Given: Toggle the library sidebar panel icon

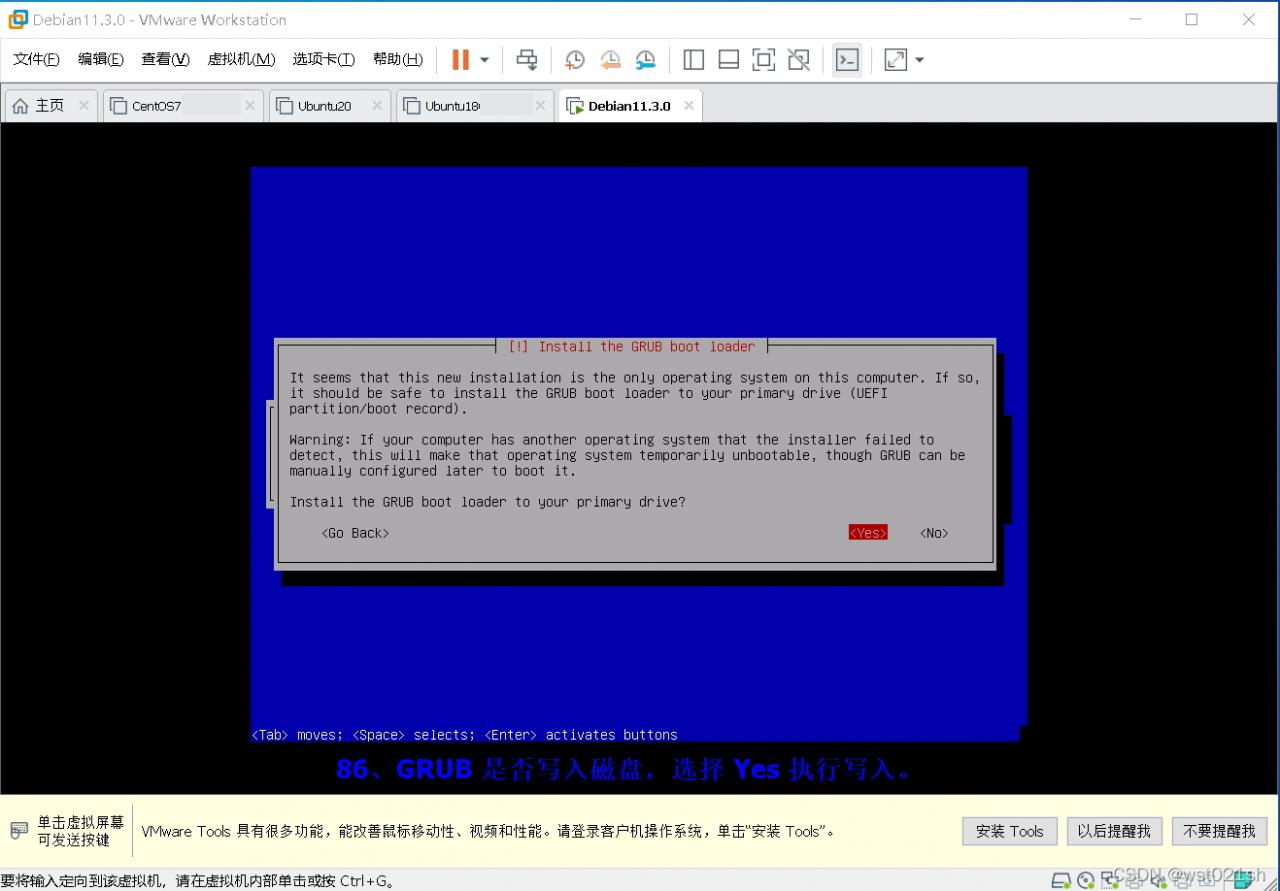Looking at the screenshot, I should (693, 60).
